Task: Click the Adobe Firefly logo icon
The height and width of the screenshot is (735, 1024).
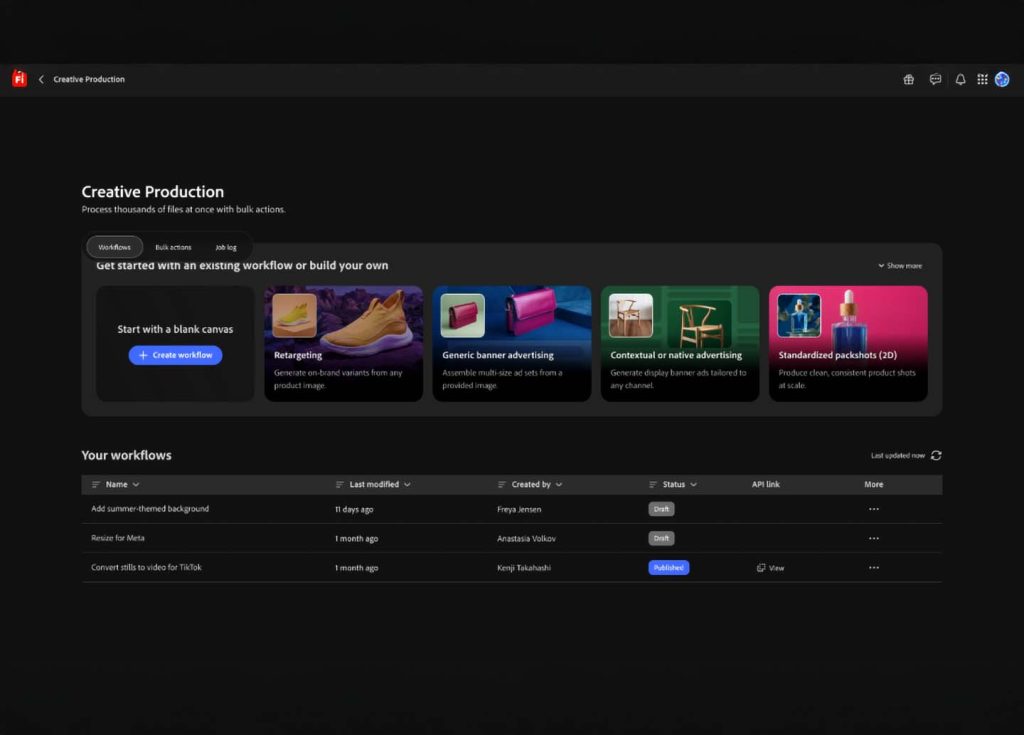Action: pos(19,79)
